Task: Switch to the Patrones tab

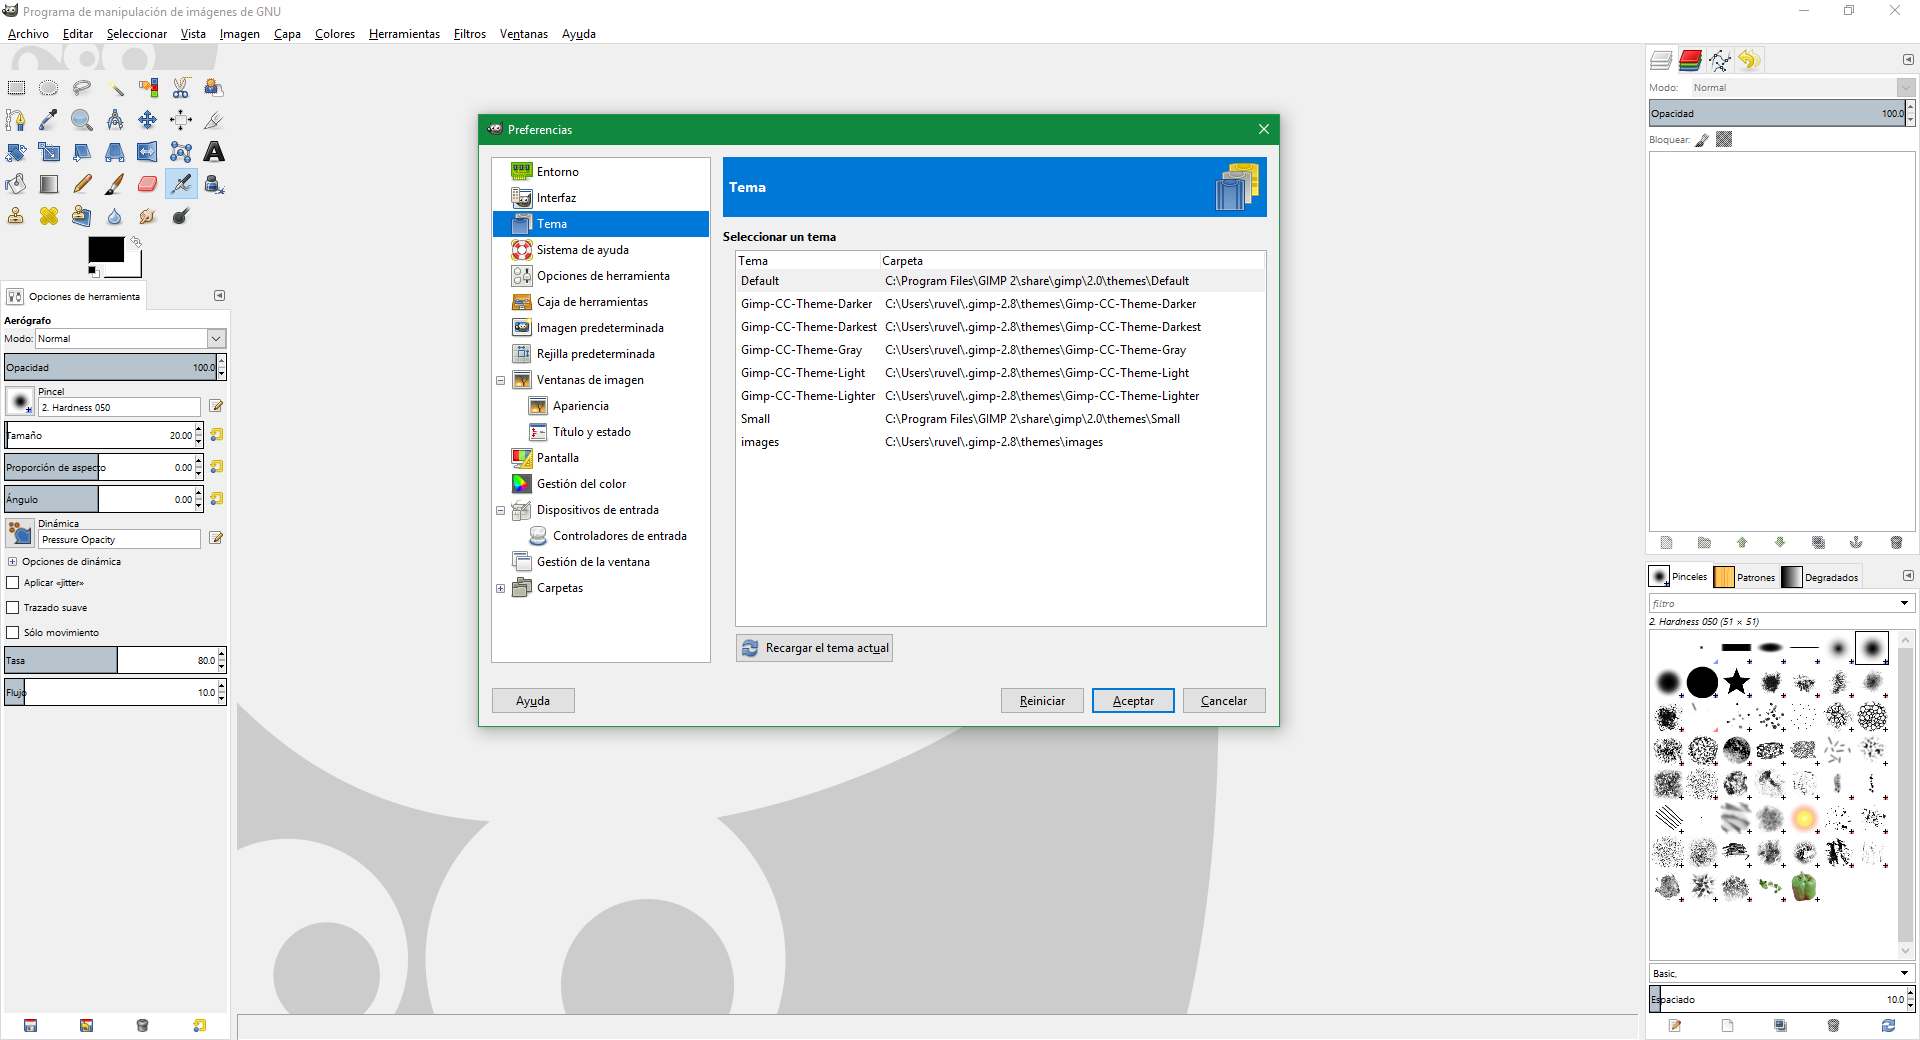Action: [x=1745, y=577]
